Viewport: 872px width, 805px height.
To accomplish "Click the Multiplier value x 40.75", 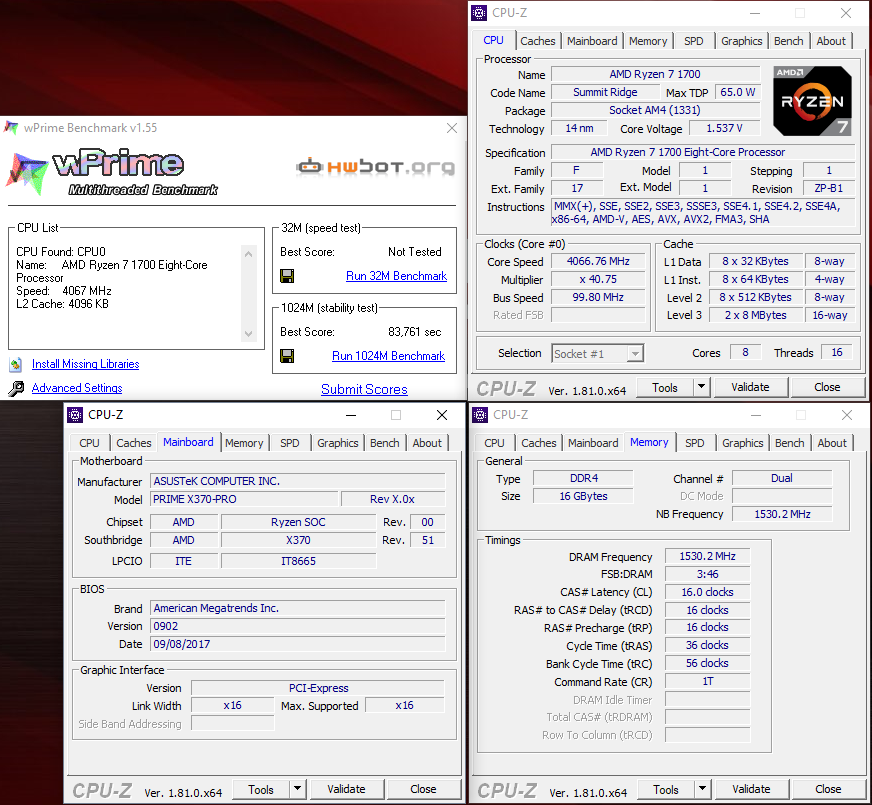I will [x=598, y=280].
